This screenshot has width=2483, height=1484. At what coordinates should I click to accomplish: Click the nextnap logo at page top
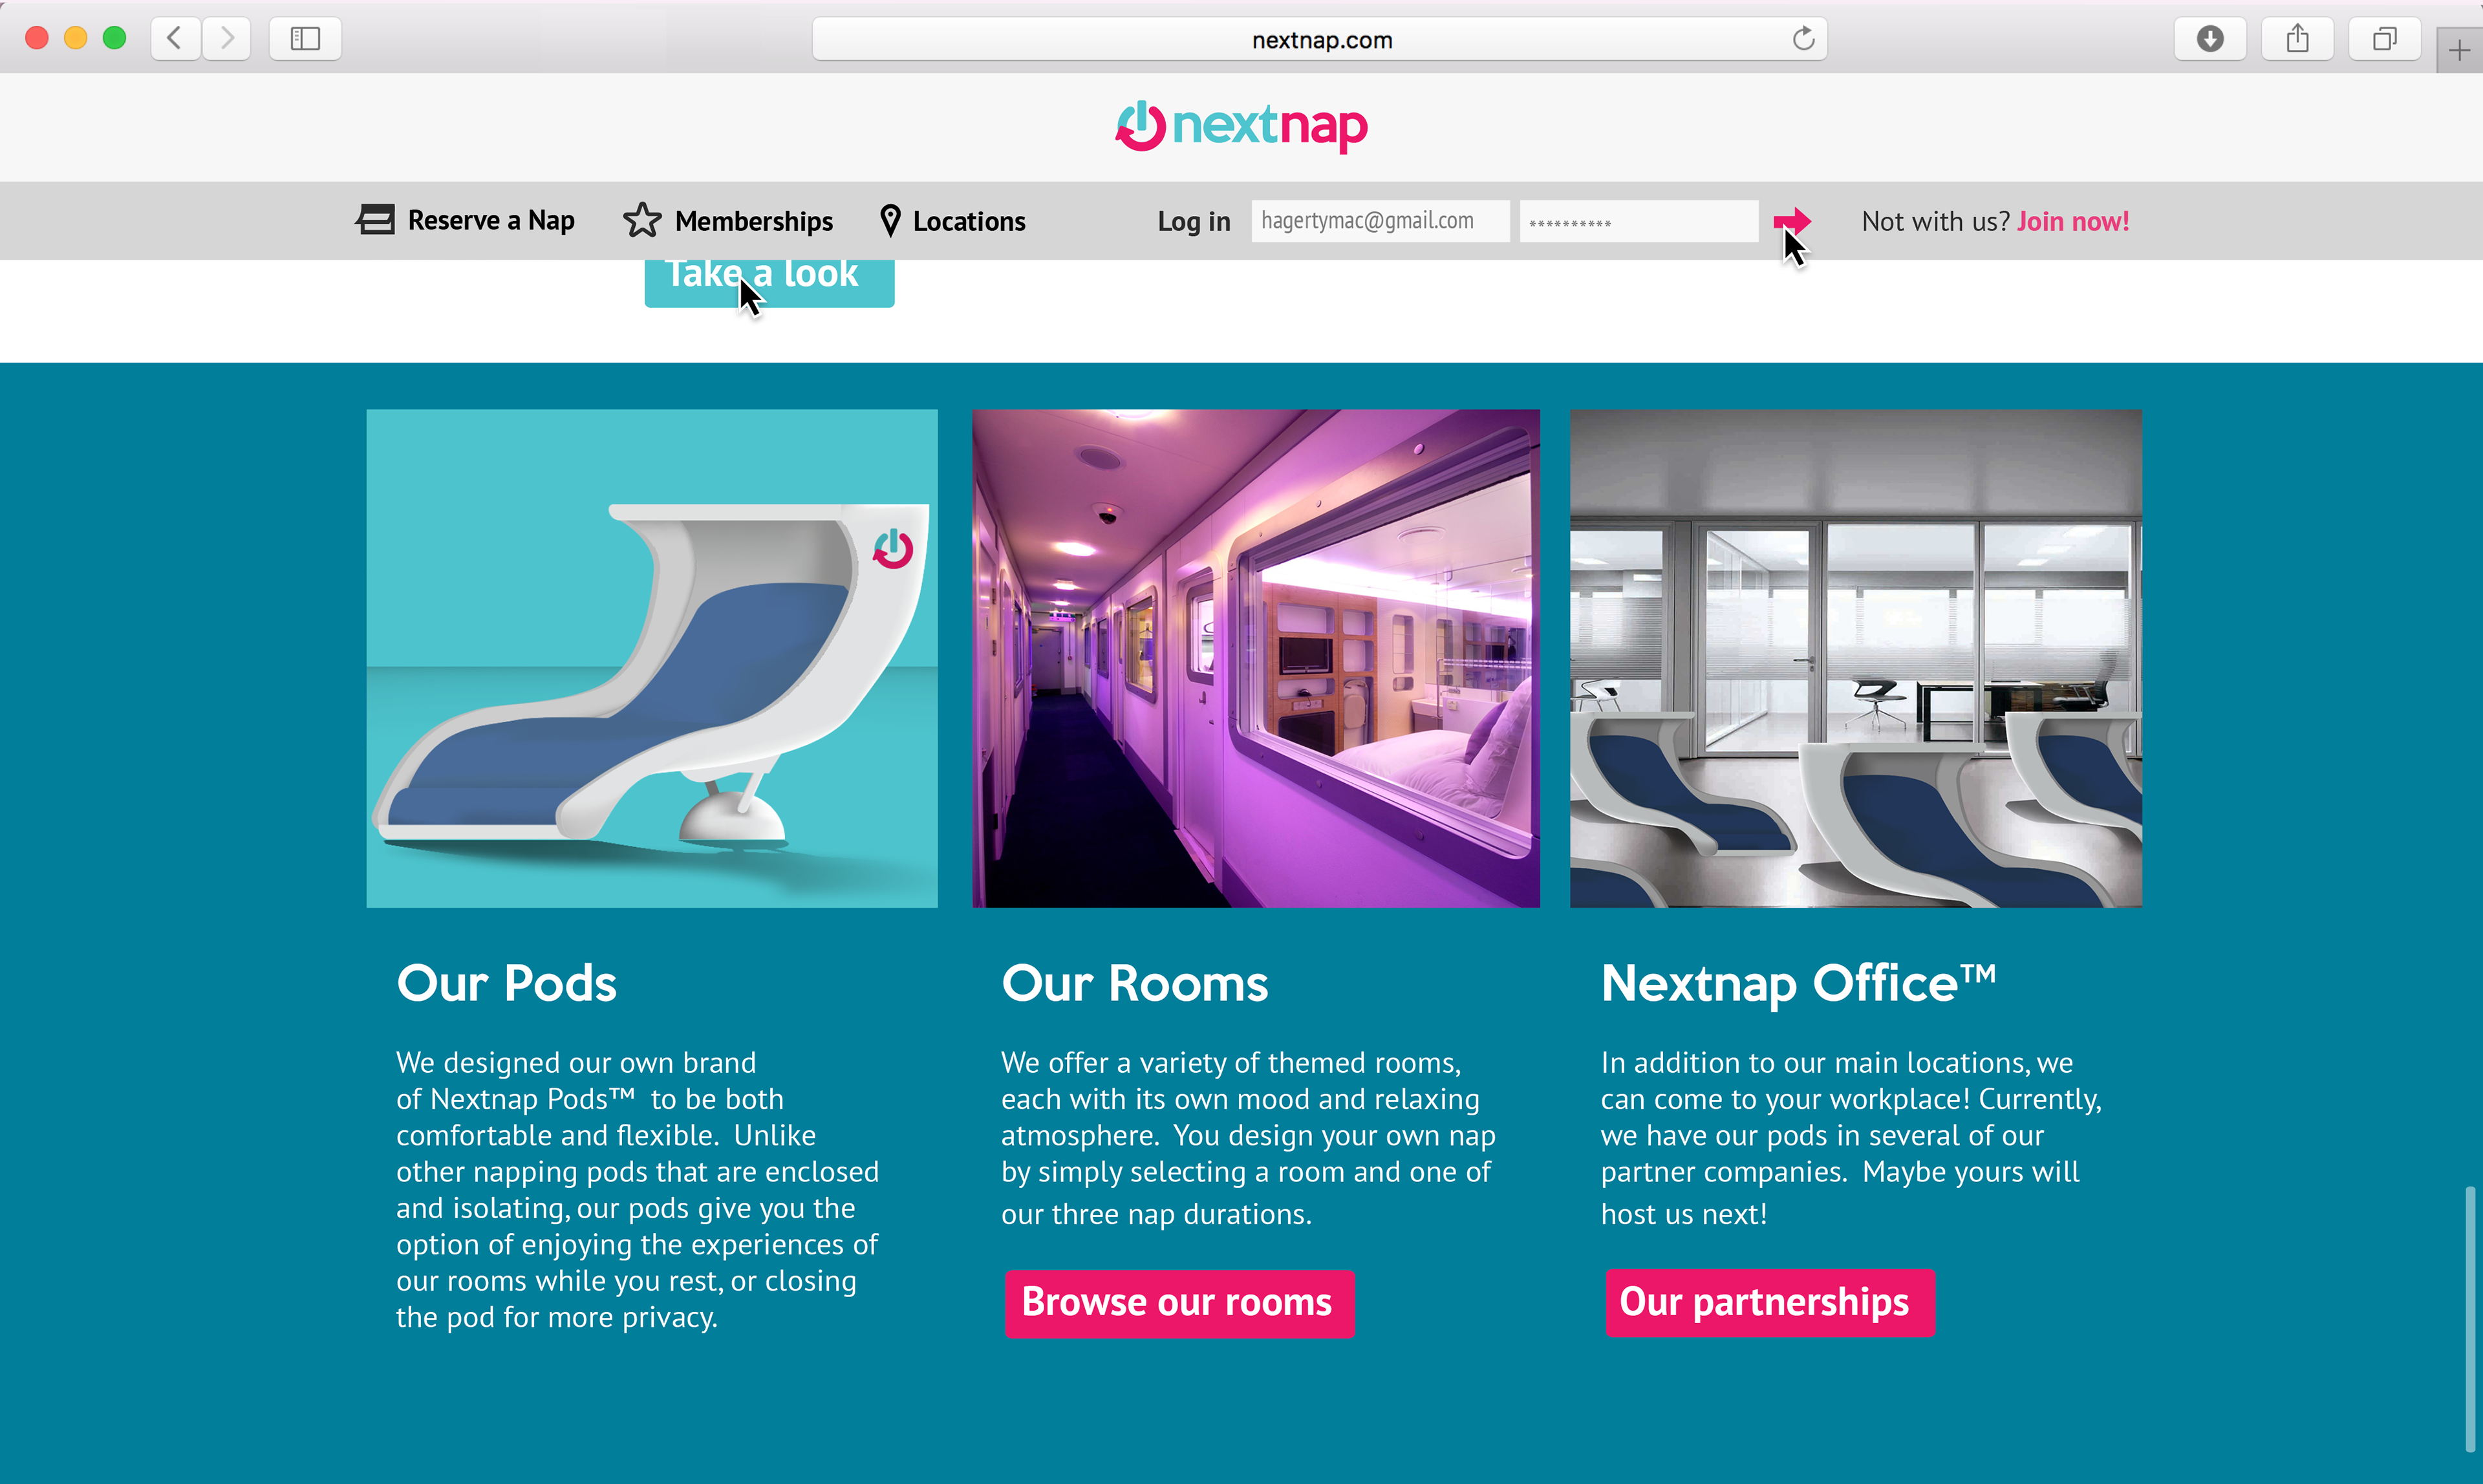(x=1241, y=126)
